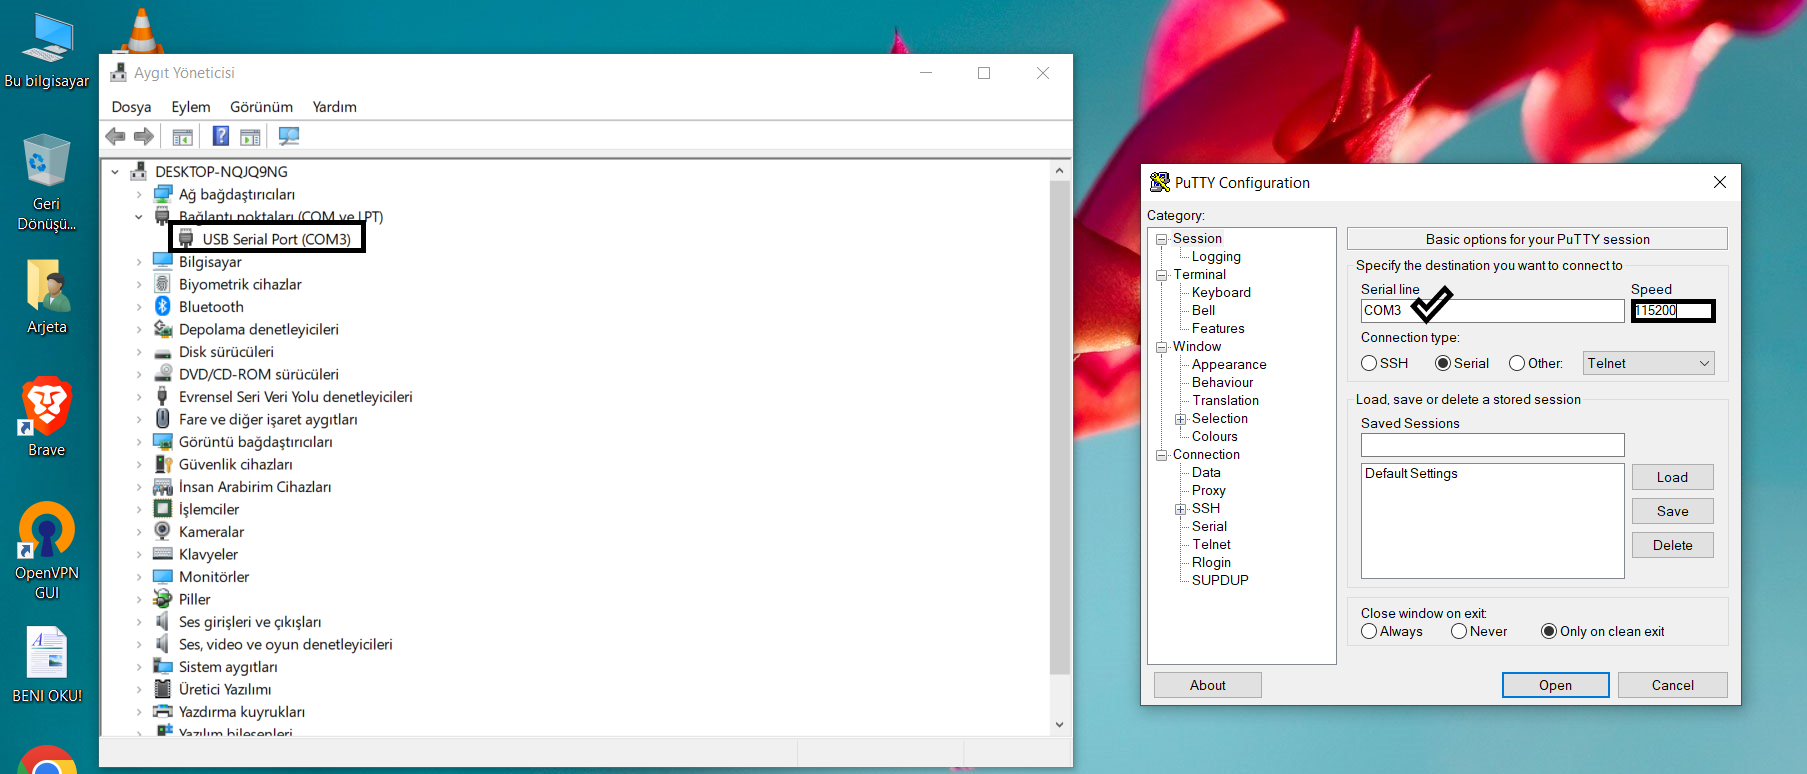The width and height of the screenshot is (1807, 774).
Task: Click the Saved Sessions name field
Action: pyautogui.click(x=1492, y=445)
